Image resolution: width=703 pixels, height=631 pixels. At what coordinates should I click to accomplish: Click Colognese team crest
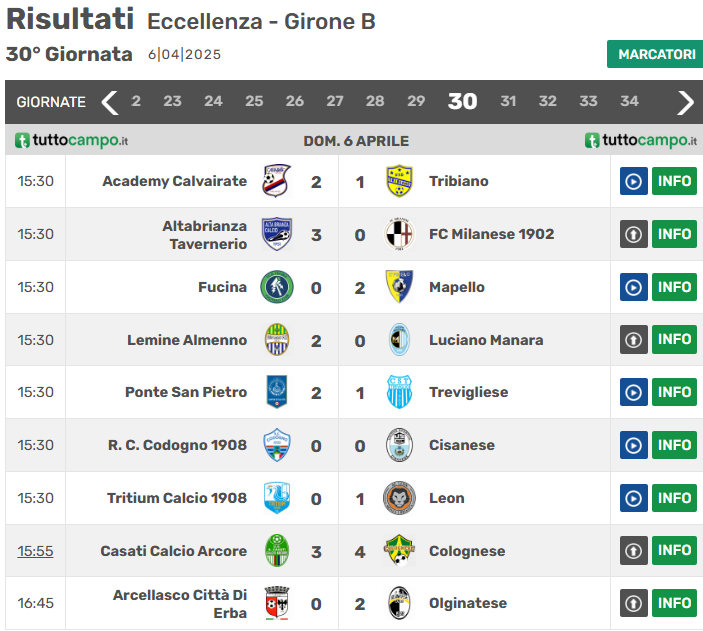pyautogui.click(x=400, y=551)
